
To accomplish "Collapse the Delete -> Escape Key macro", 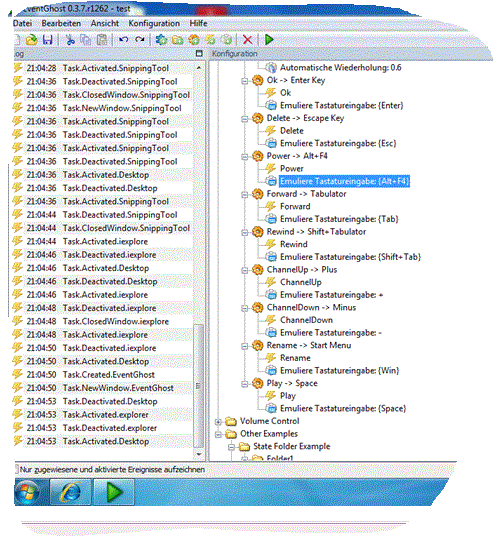I will pyautogui.click(x=245, y=119).
